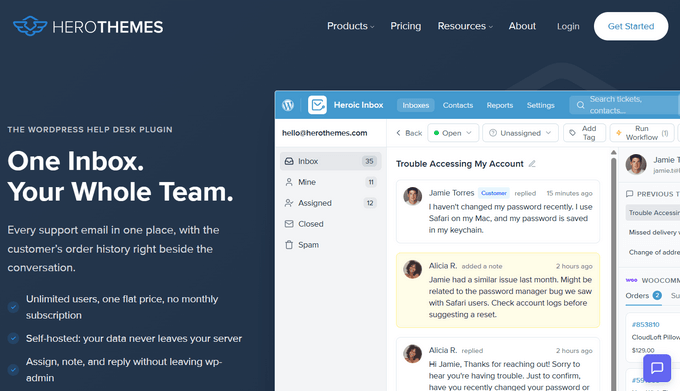Click the Inbox count badge 35
This screenshot has height=391, width=680.
[369, 161]
